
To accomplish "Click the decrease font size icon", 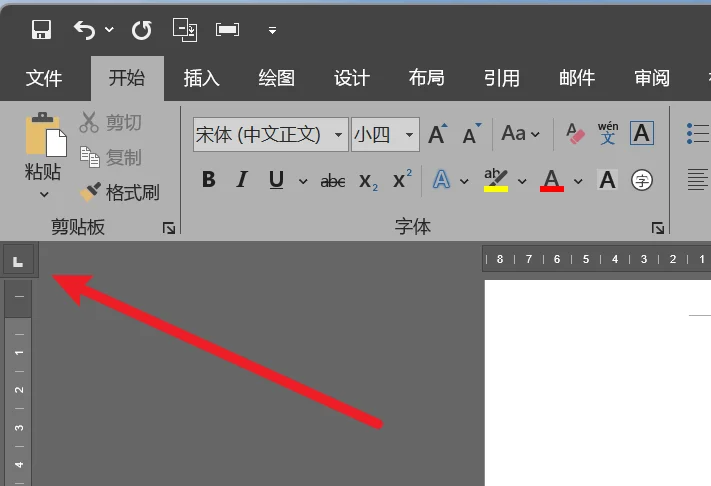I will point(471,134).
